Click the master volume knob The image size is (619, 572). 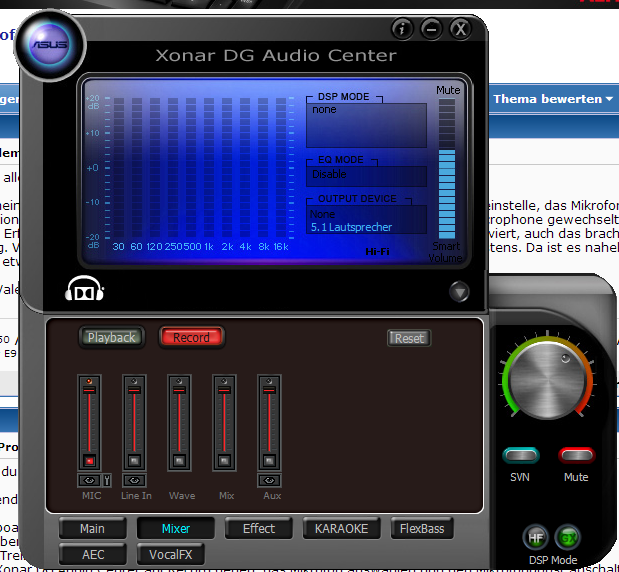[x=548, y=380]
